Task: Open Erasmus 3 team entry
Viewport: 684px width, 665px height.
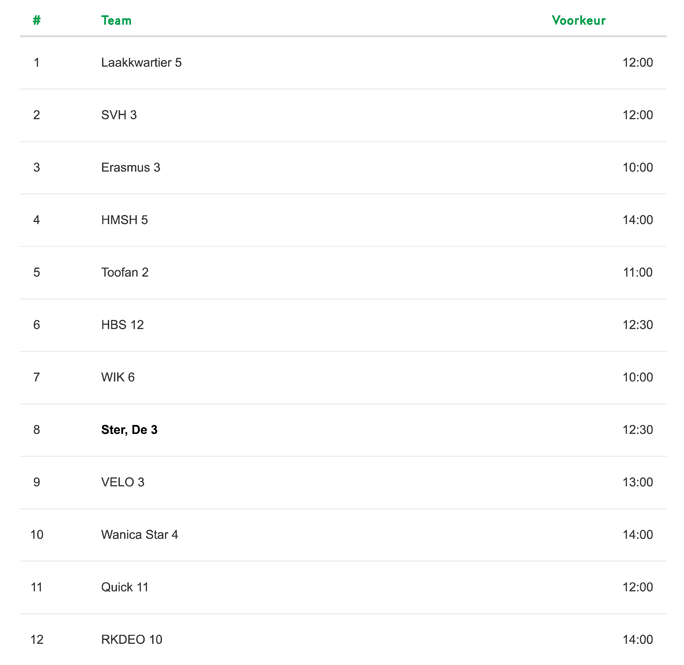Action: (130, 168)
